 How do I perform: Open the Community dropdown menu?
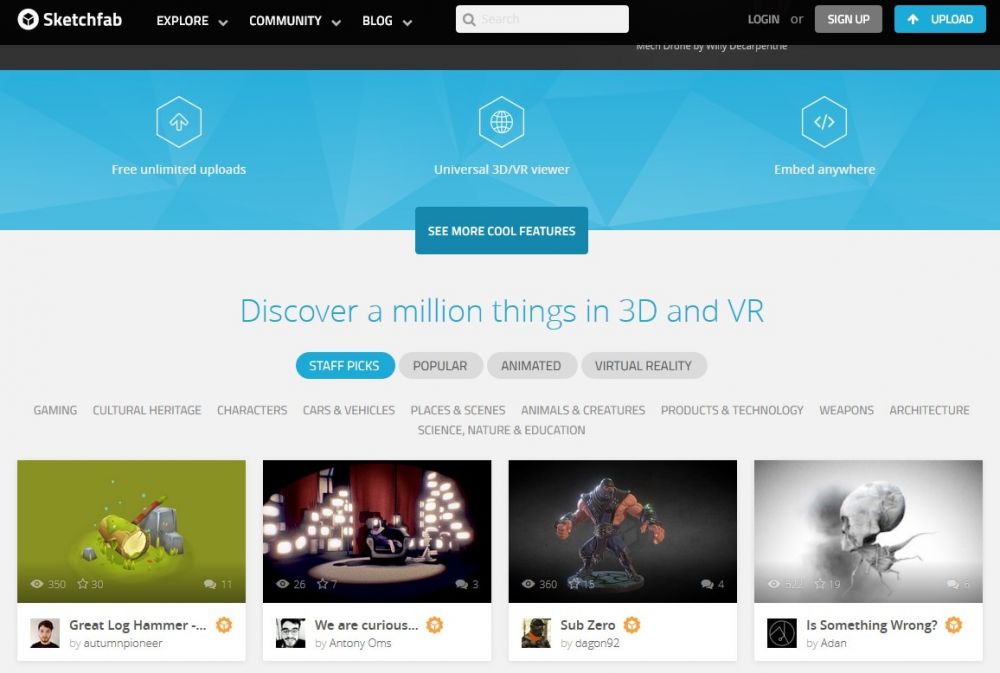pyautogui.click(x=295, y=20)
